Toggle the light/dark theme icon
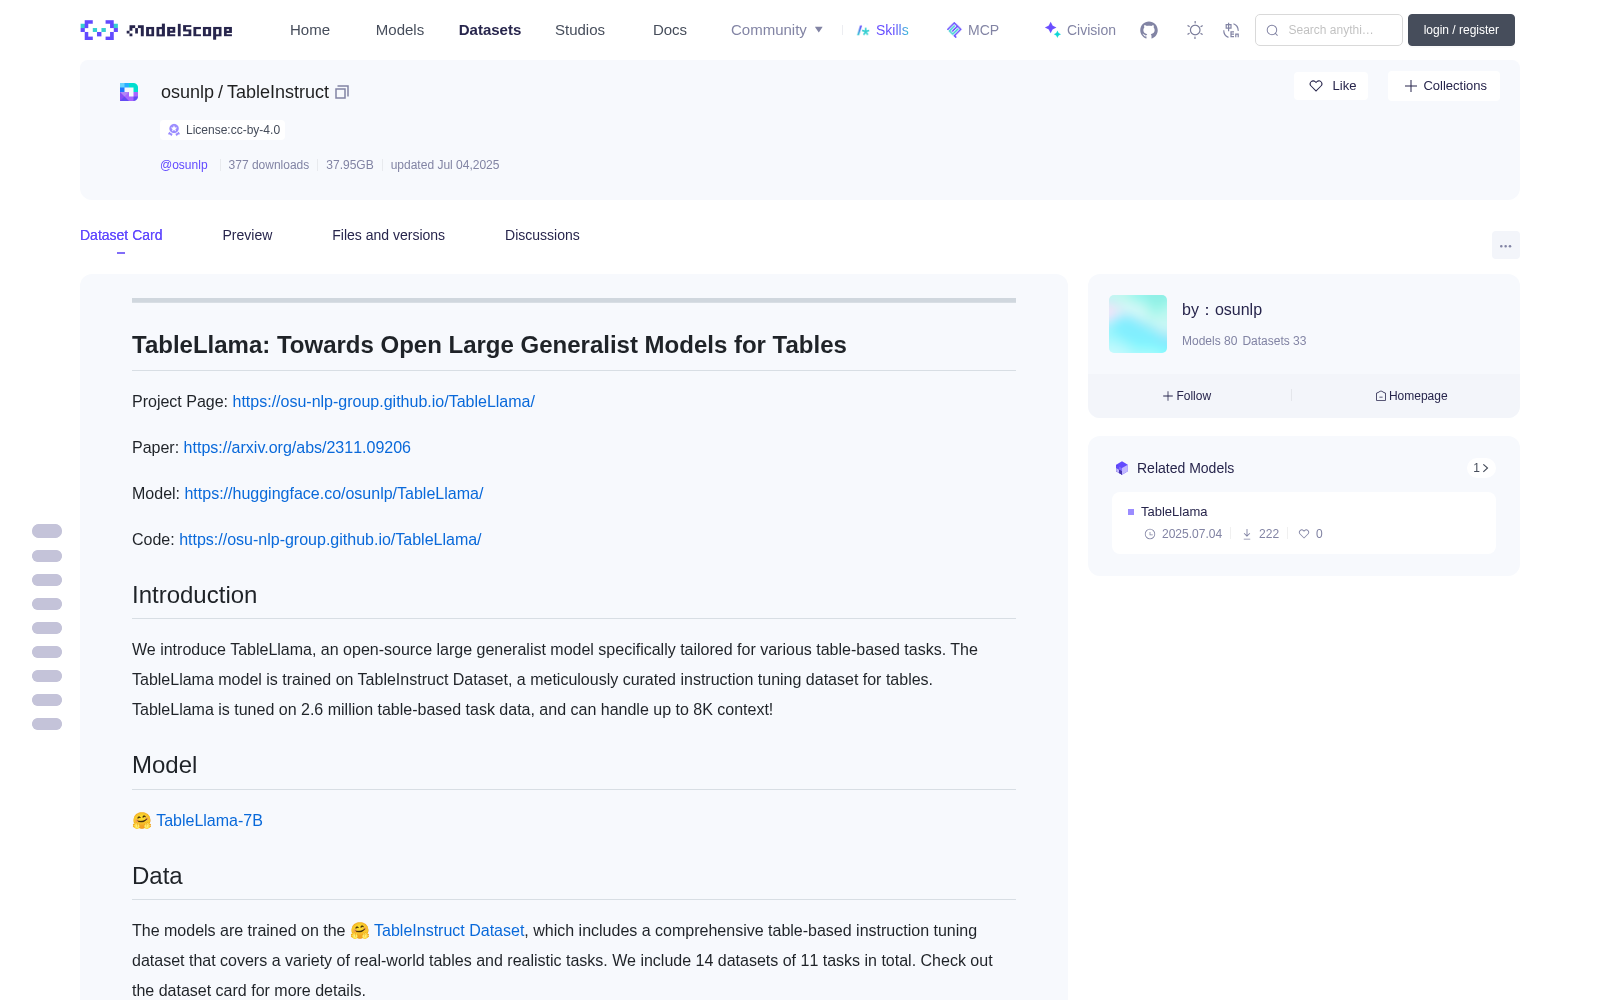Screen dimensions: 1600x1000 1194,30
